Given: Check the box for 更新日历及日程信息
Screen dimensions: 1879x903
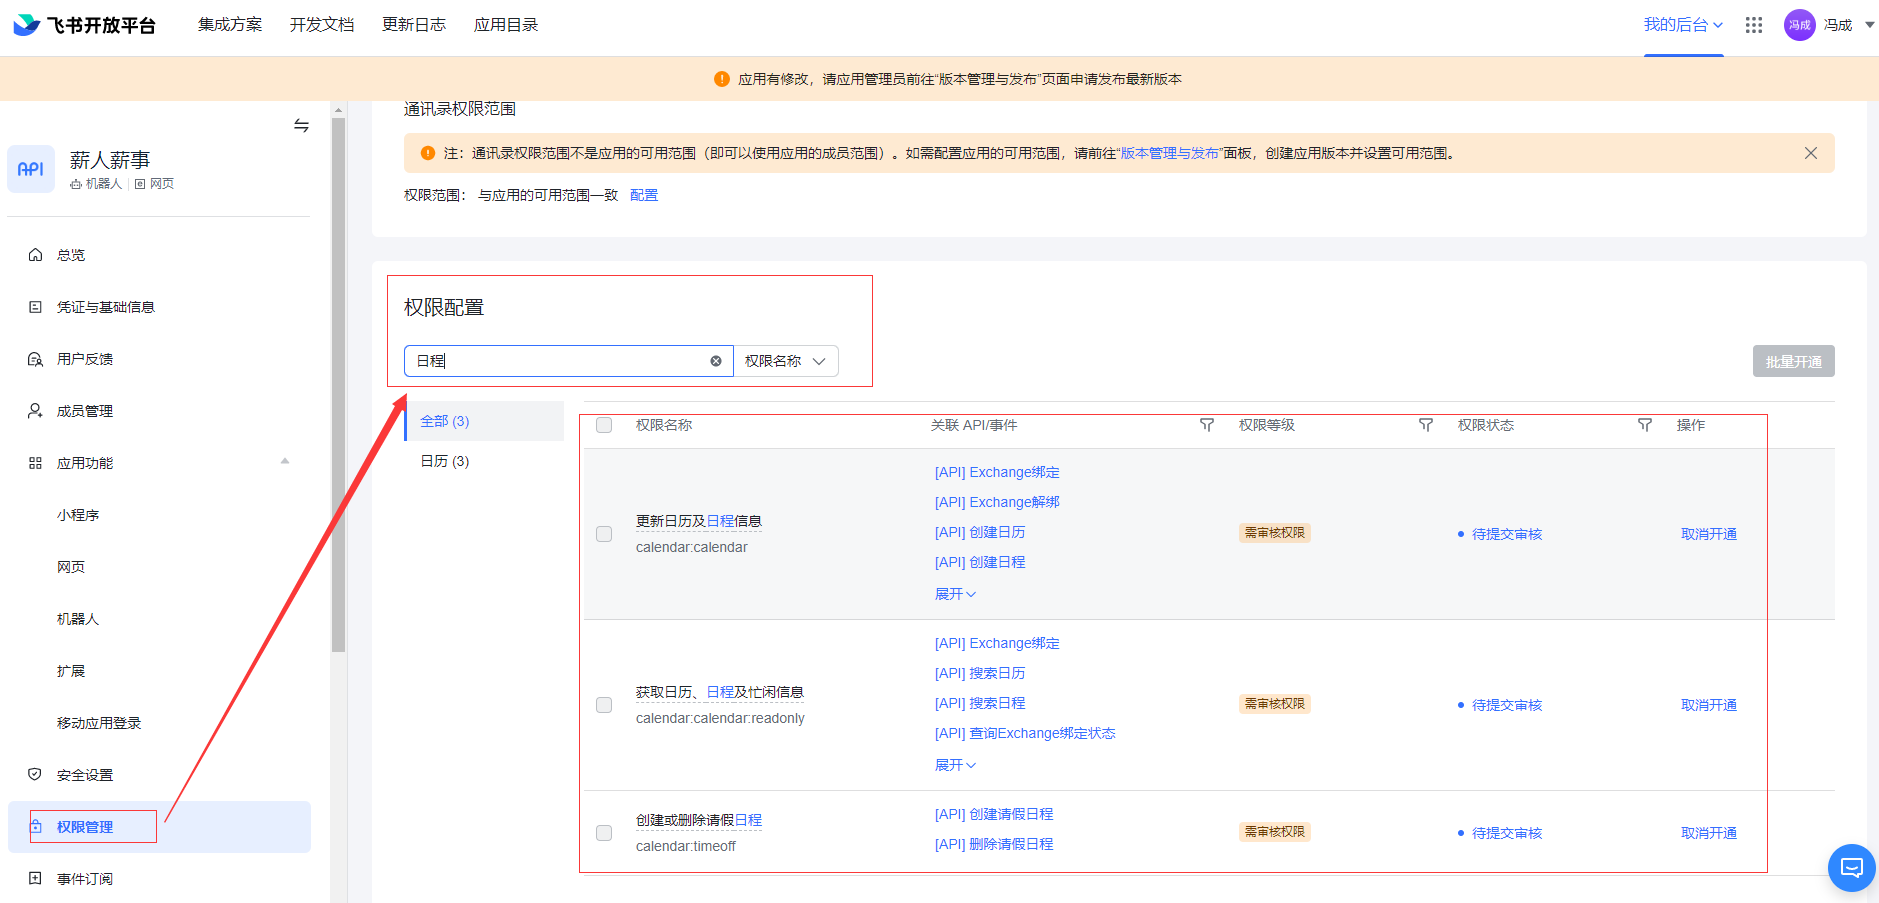Looking at the screenshot, I should (604, 534).
